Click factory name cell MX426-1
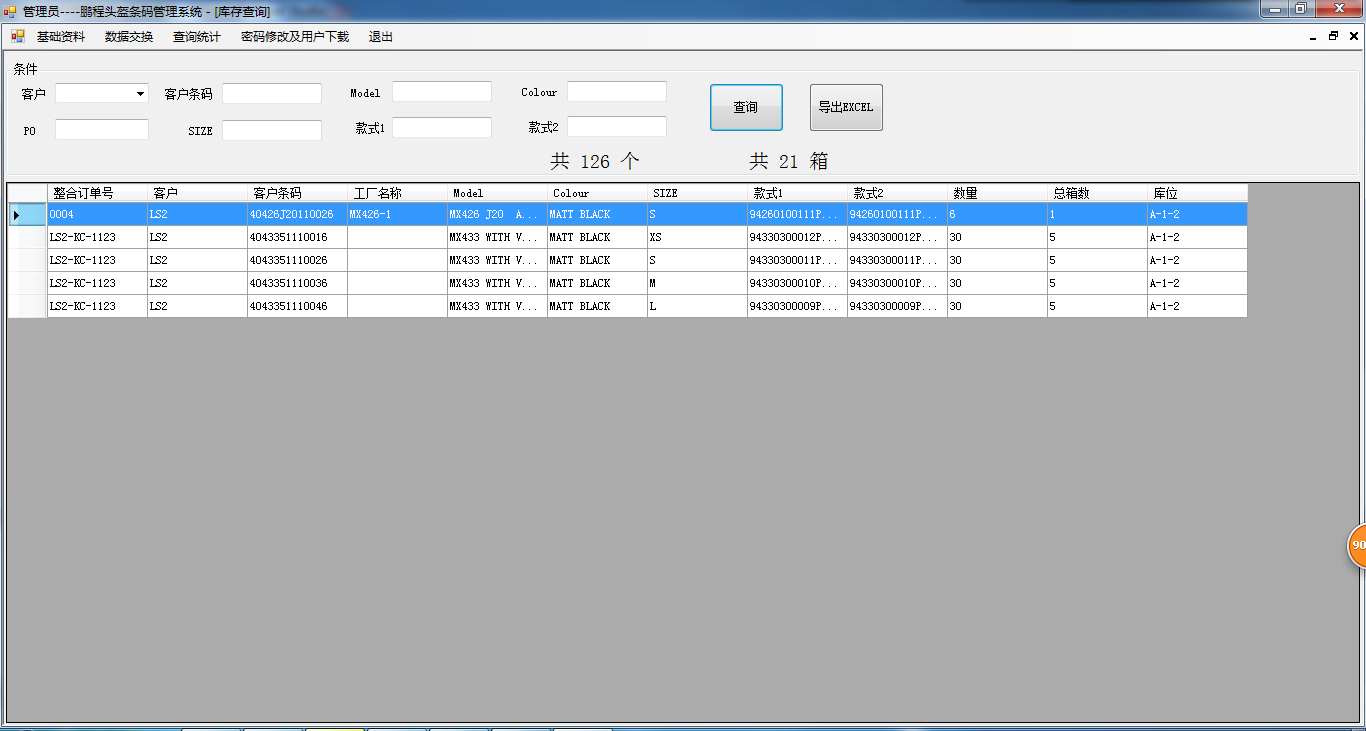This screenshot has height=731, width=1366. pyautogui.click(x=397, y=214)
